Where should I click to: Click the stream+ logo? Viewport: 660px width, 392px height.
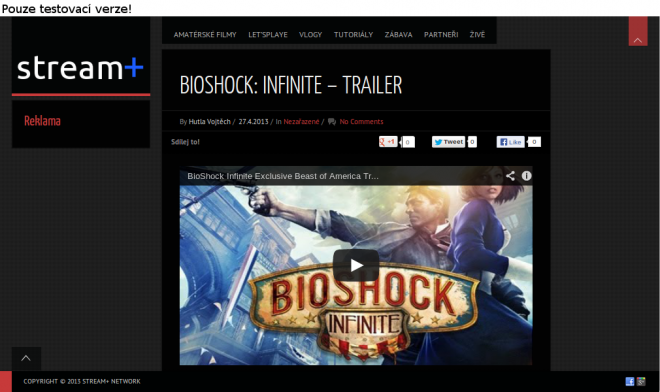pyautogui.click(x=80, y=67)
